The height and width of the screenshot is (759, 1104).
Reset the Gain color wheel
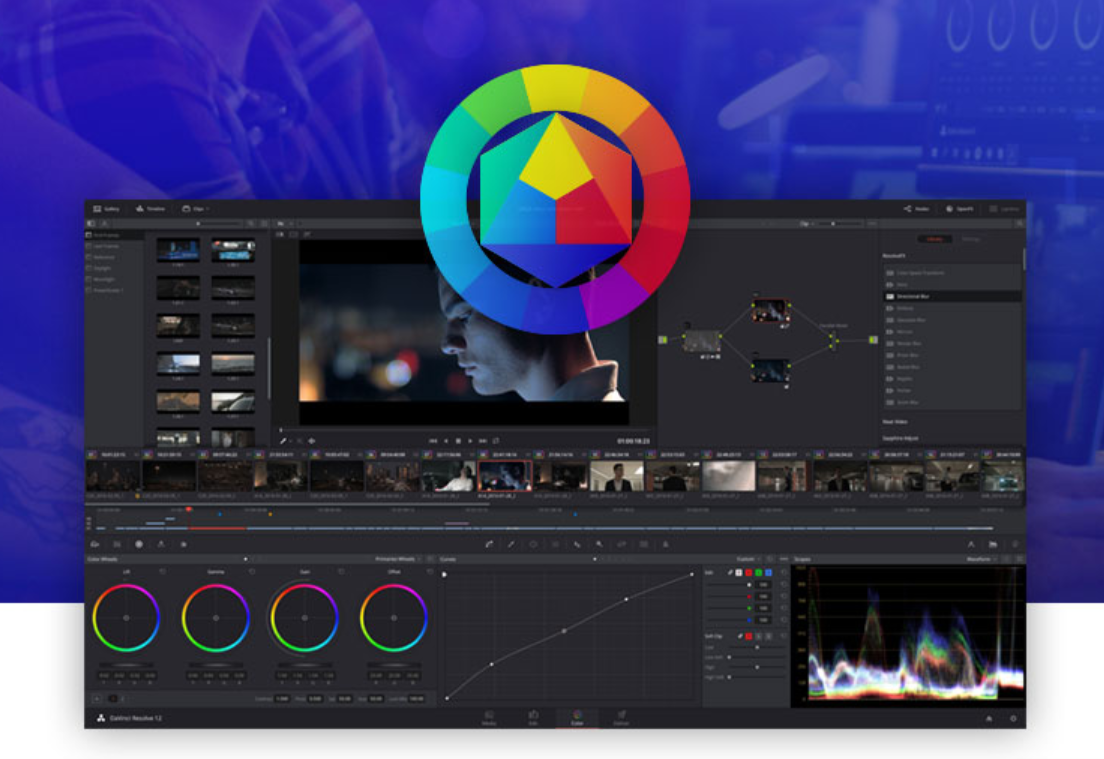[341, 572]
